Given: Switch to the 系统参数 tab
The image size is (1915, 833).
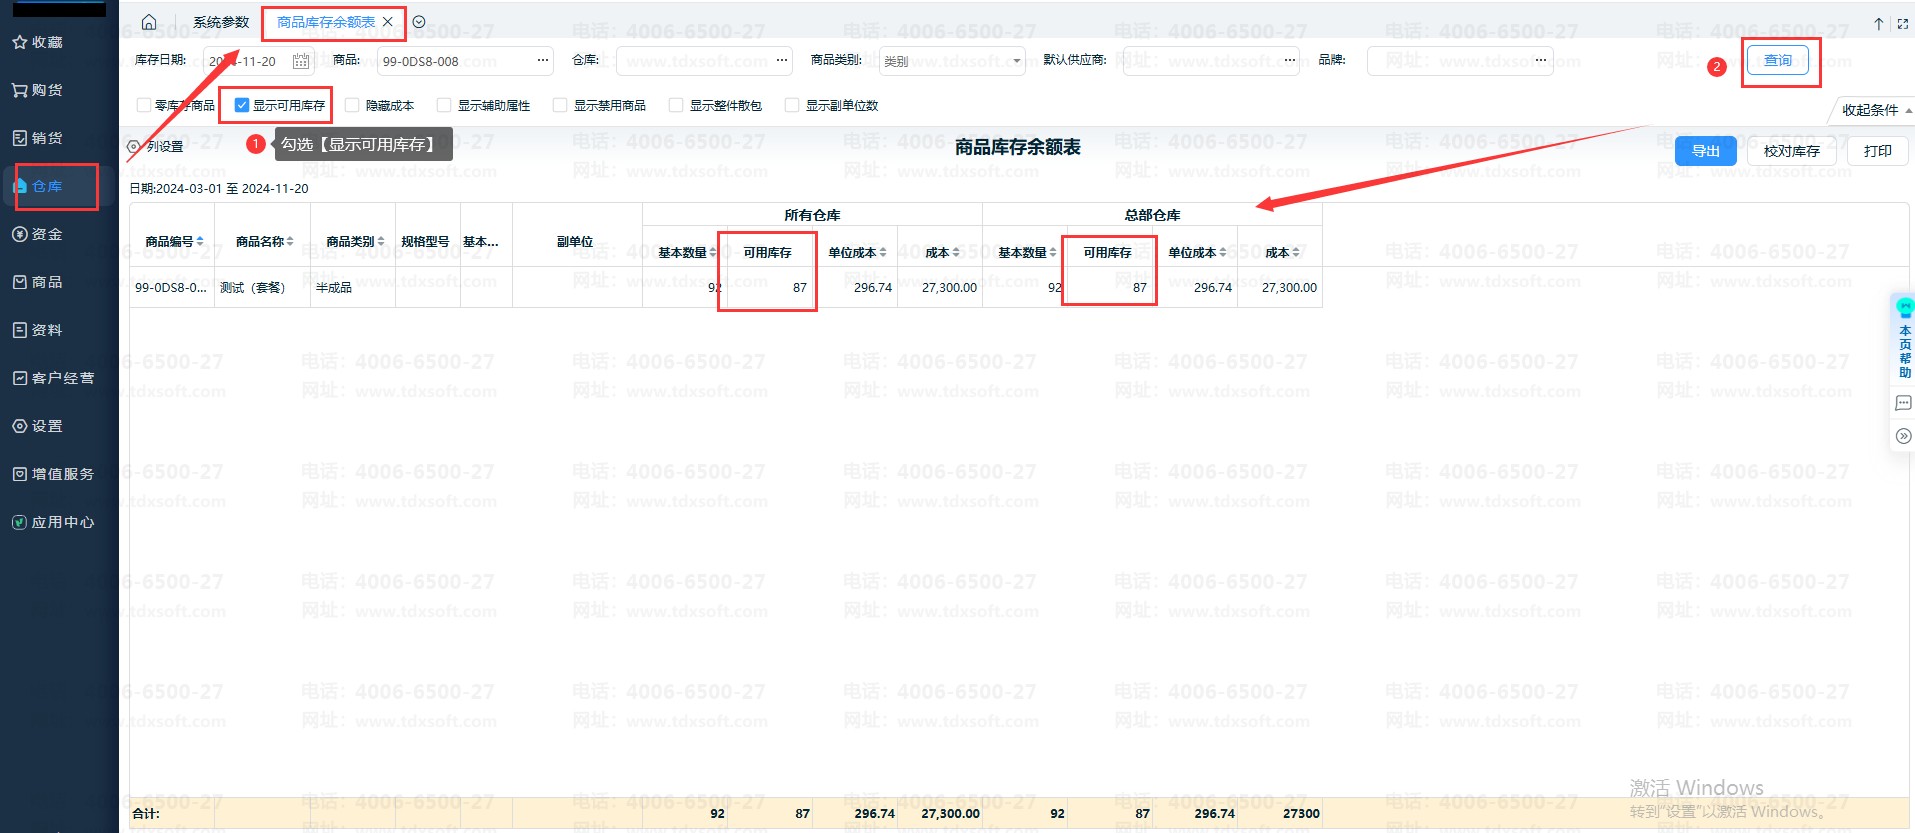Looking at the screenshot, I should coord(221,22).
